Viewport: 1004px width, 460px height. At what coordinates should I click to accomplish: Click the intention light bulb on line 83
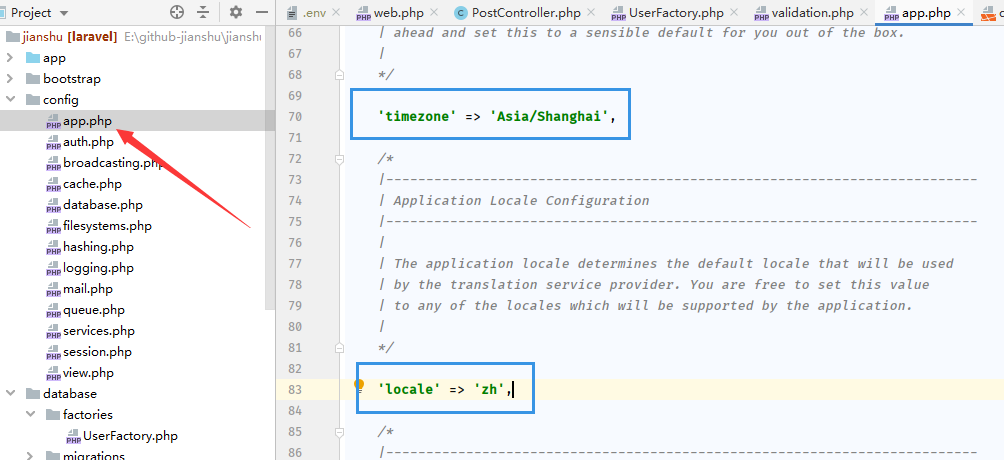359,385
